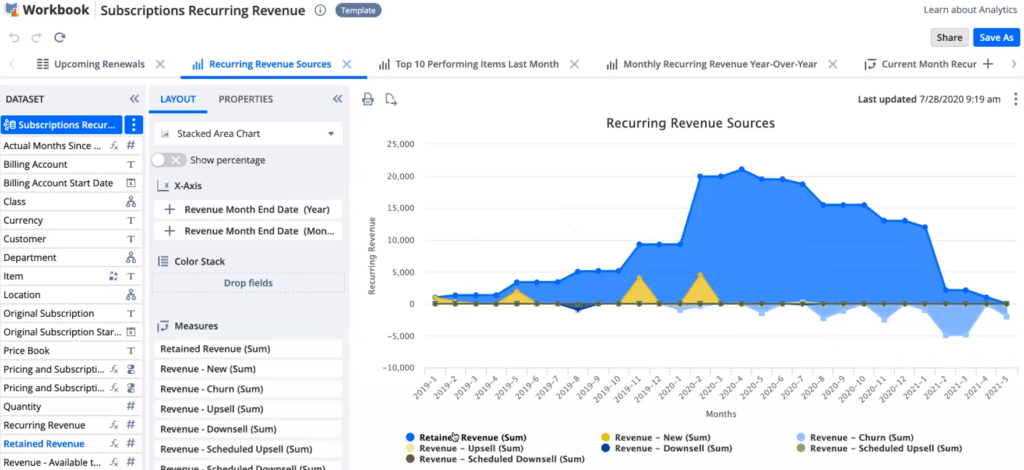The height and width of the screenshot is (470, 1024).
Task: Add a new tab with plus icon
Action: (988, 64)
